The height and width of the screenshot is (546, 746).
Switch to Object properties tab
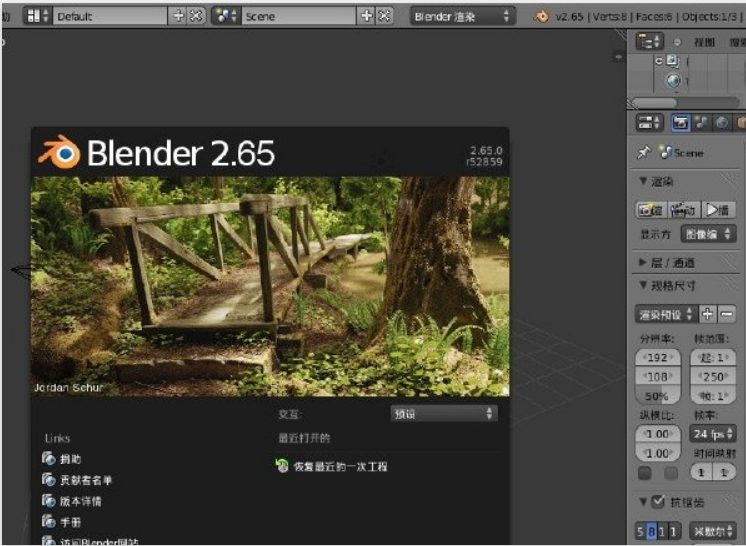pos(740,123)
